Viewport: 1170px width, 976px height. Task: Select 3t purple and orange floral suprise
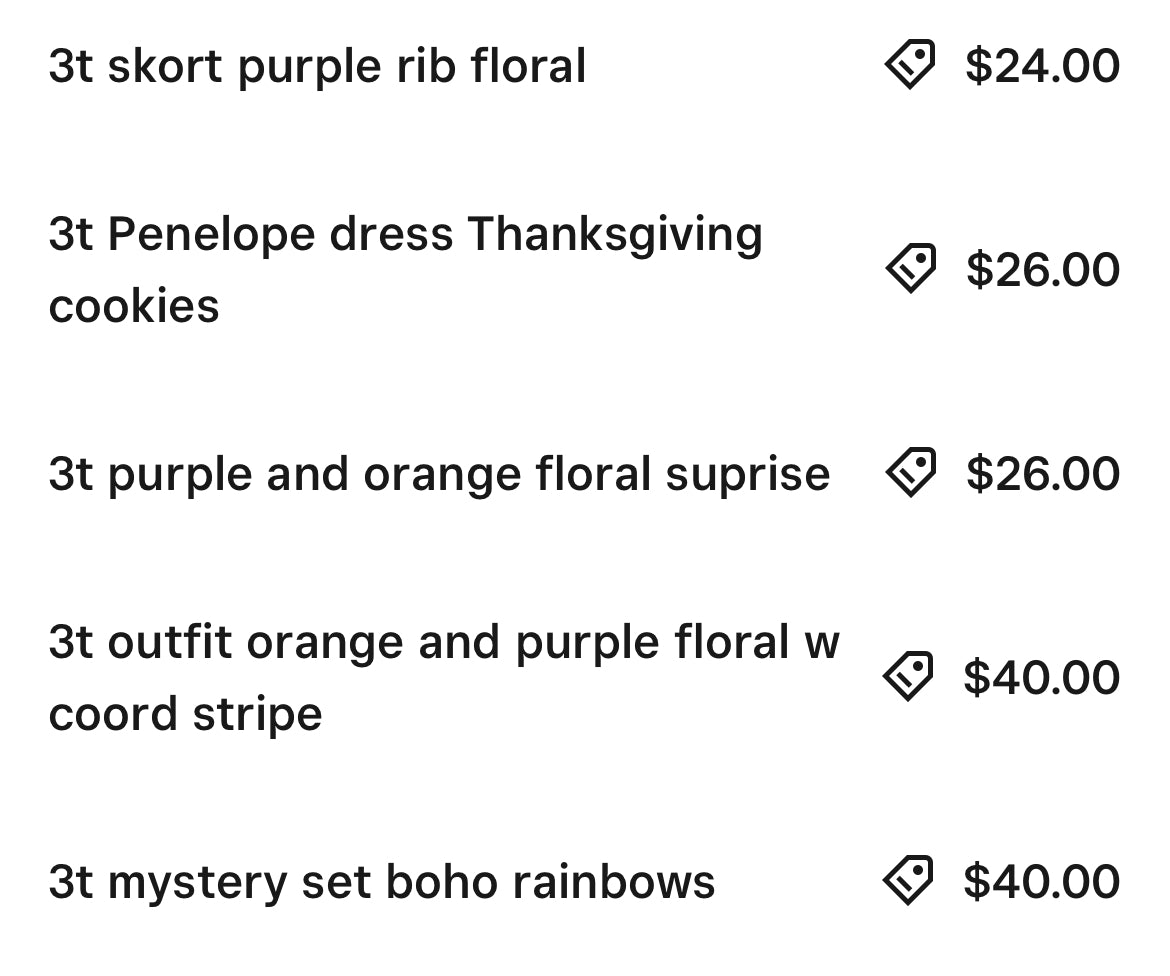point(439,474)
